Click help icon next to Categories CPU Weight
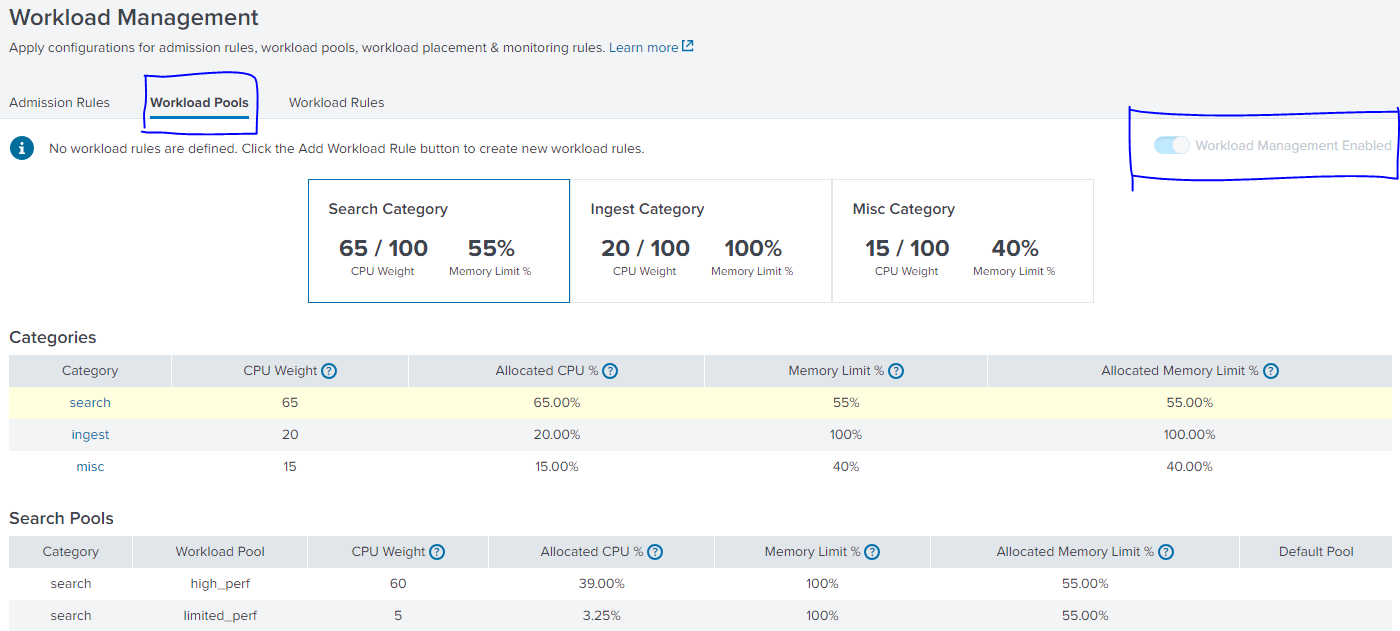Viewport: 1400px width, 631px height. tap(329, 371)
